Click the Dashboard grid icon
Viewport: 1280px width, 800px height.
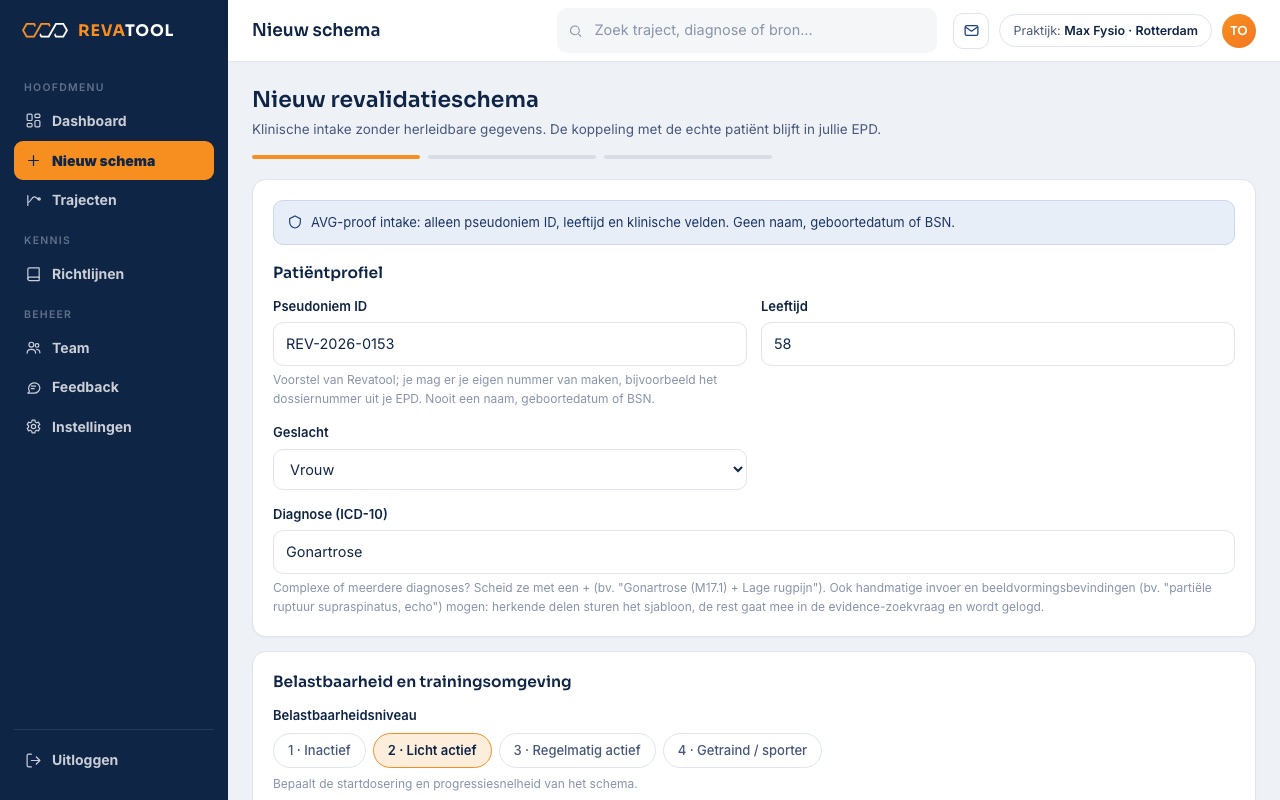click(33, 121)
